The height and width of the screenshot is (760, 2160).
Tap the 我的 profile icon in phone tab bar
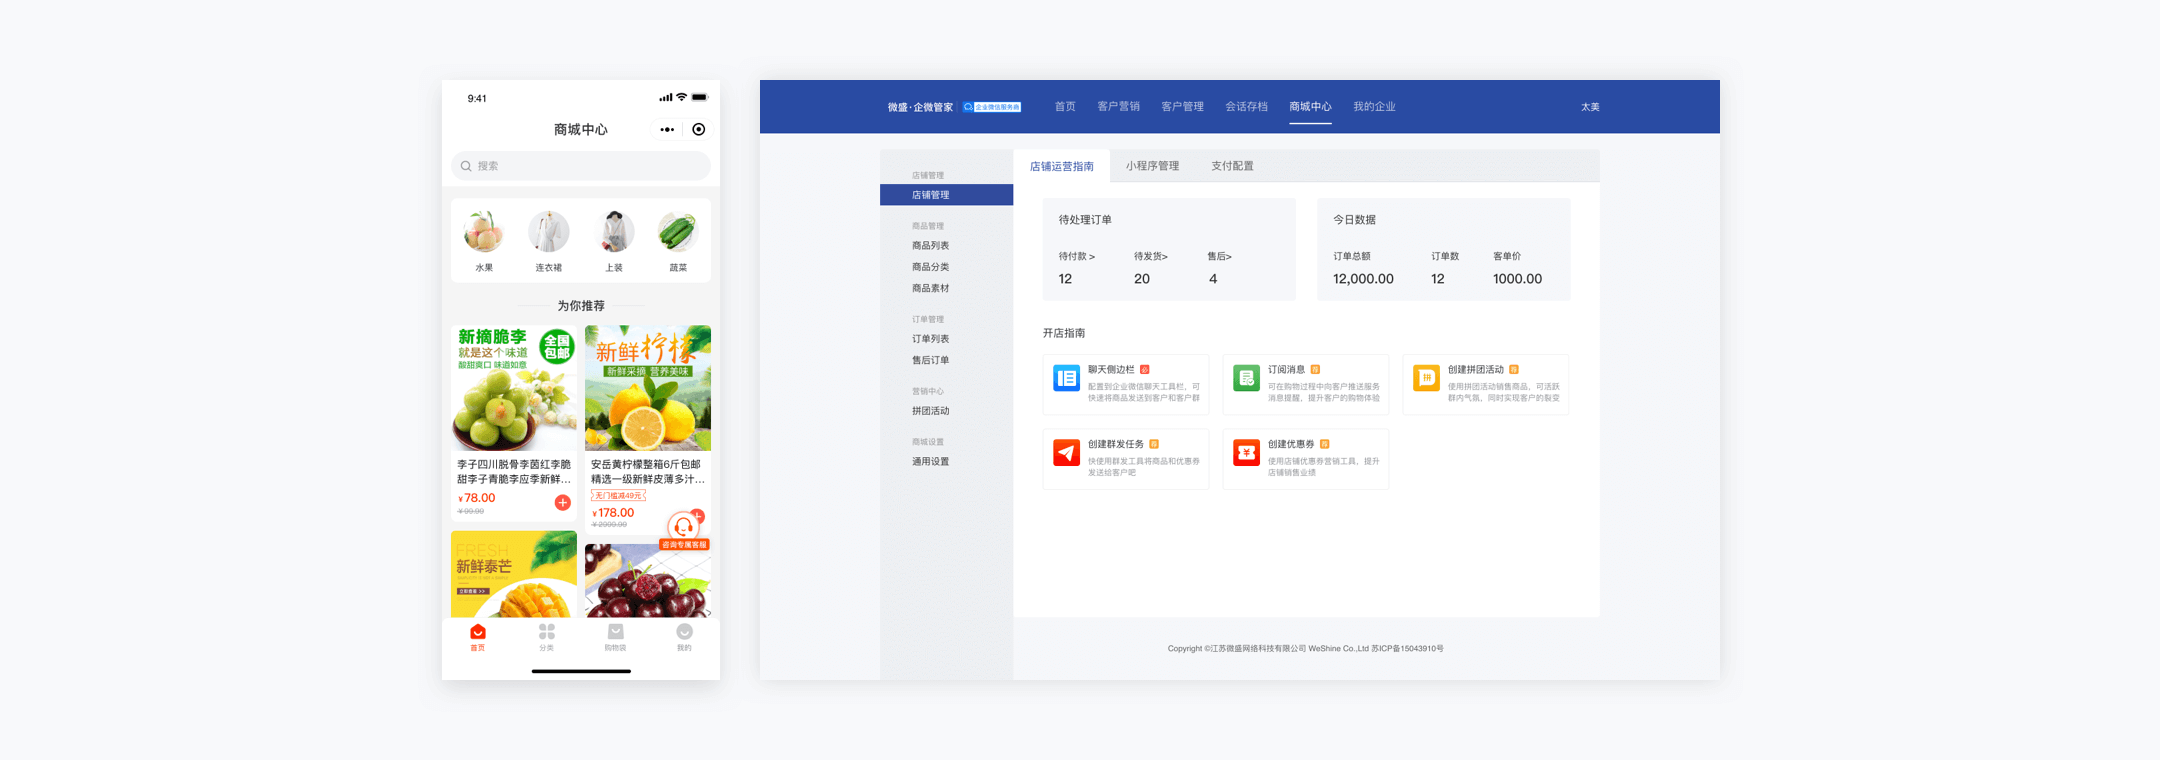point(684,632)
